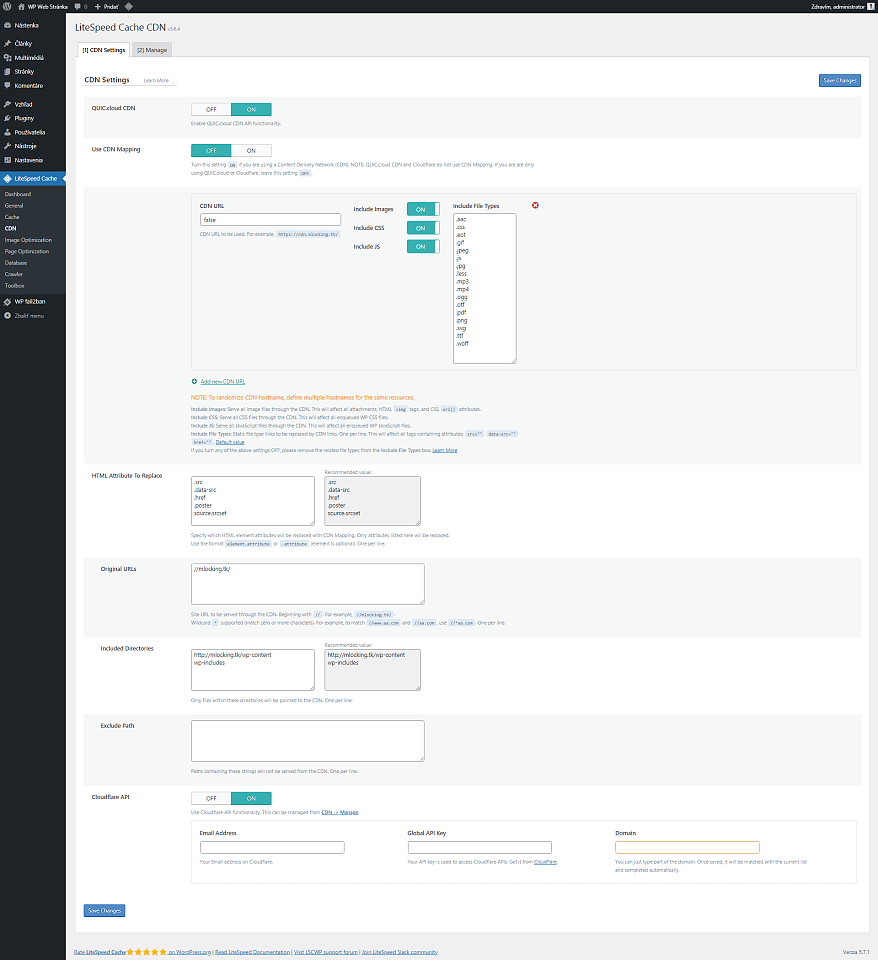
Task: Open Multimédiá library in sidebar
Action: click(x=28, y=58)
